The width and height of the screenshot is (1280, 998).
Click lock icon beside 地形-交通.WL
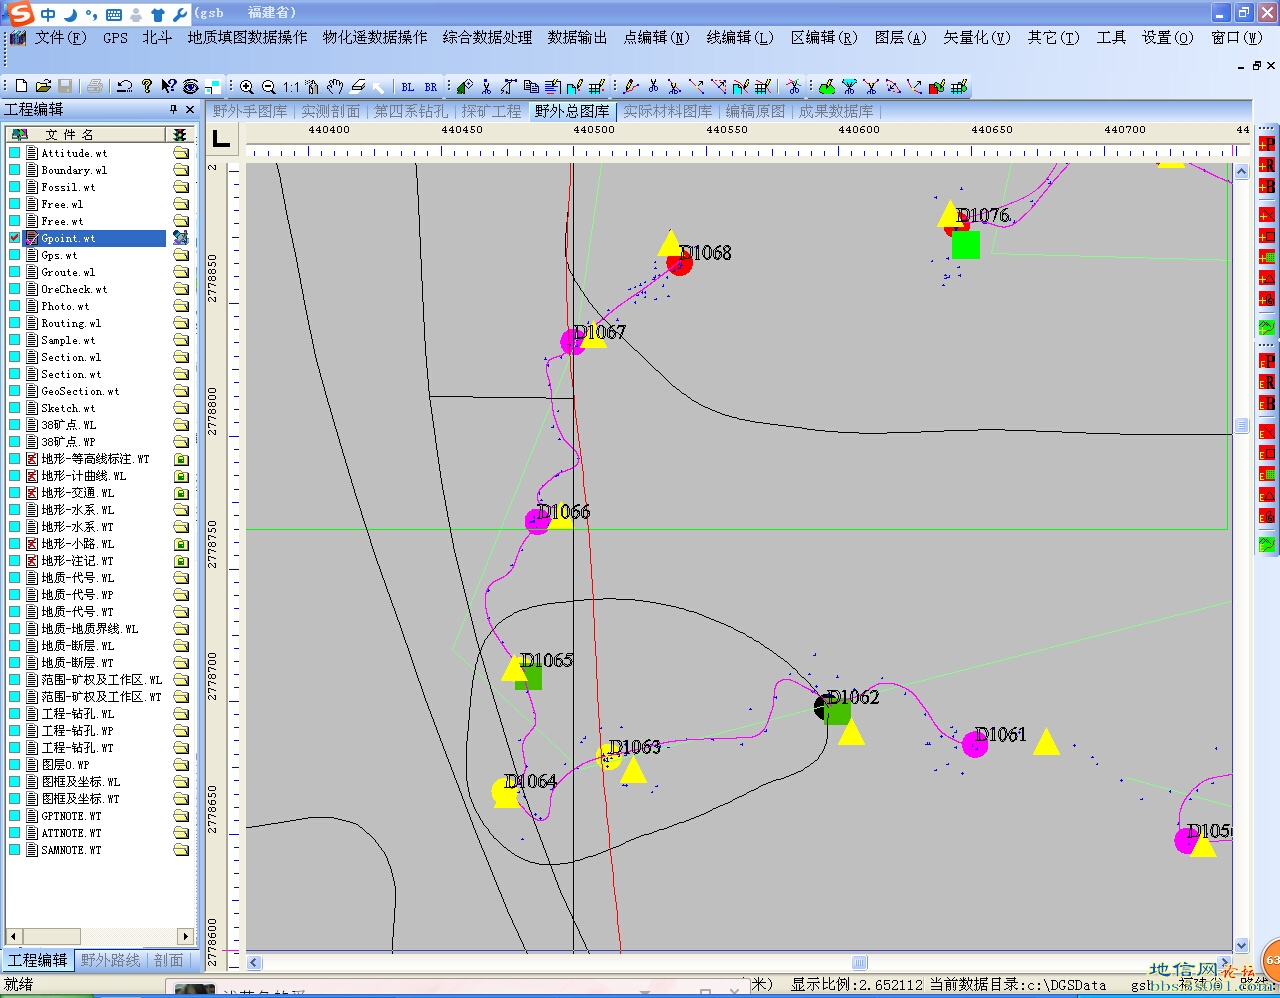(x=181, y=493)
